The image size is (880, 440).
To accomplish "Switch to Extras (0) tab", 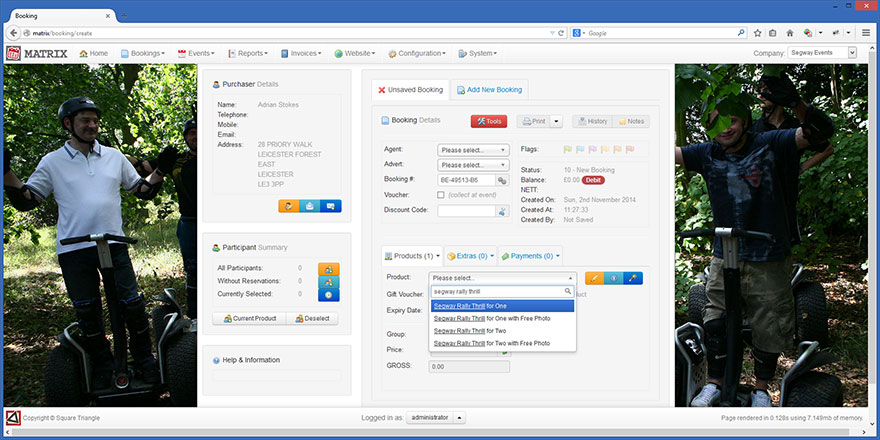I will 470,256.
